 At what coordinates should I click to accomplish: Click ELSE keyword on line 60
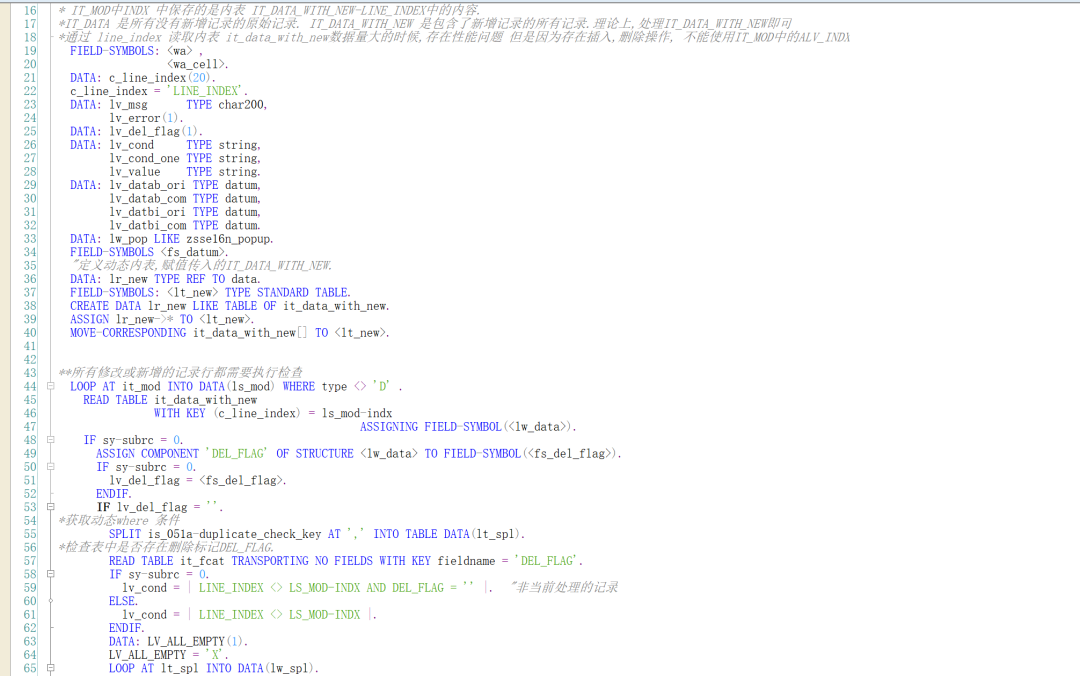pyautogui.click(x=122, y=602)
